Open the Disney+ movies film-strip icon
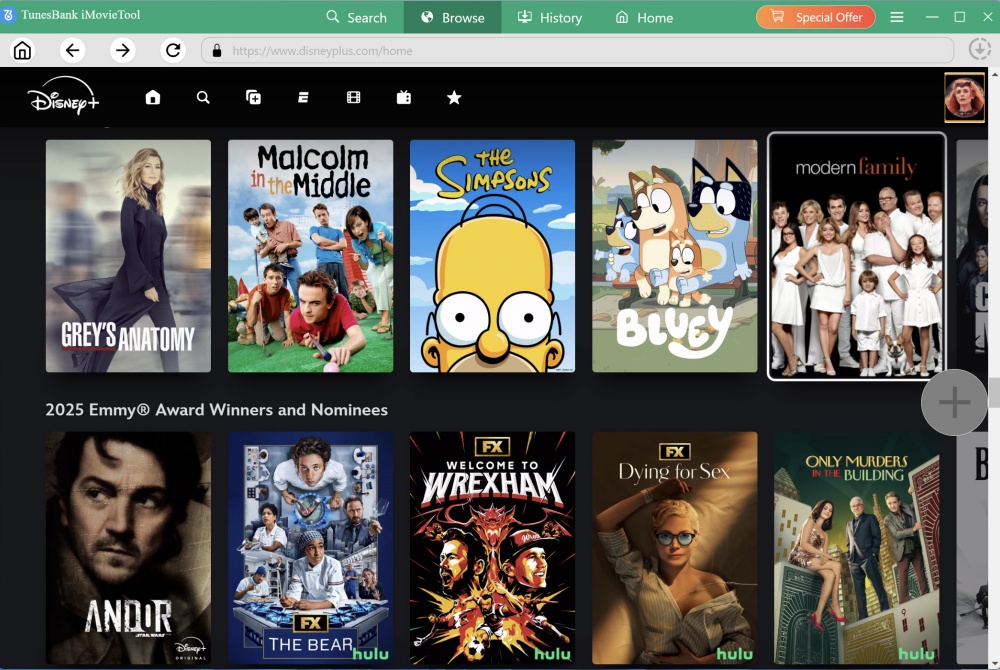 [x=354, y=97]
